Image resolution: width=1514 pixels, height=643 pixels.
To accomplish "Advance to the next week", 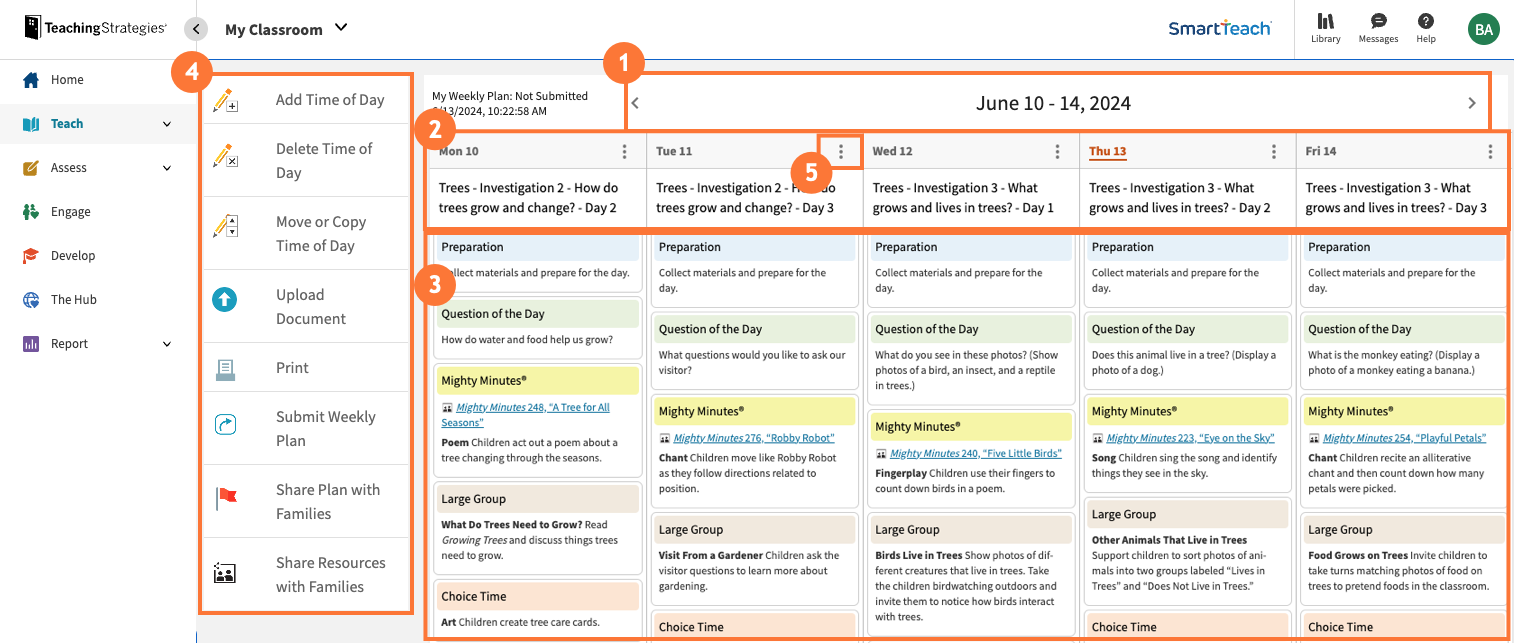I will (1471, 102).
